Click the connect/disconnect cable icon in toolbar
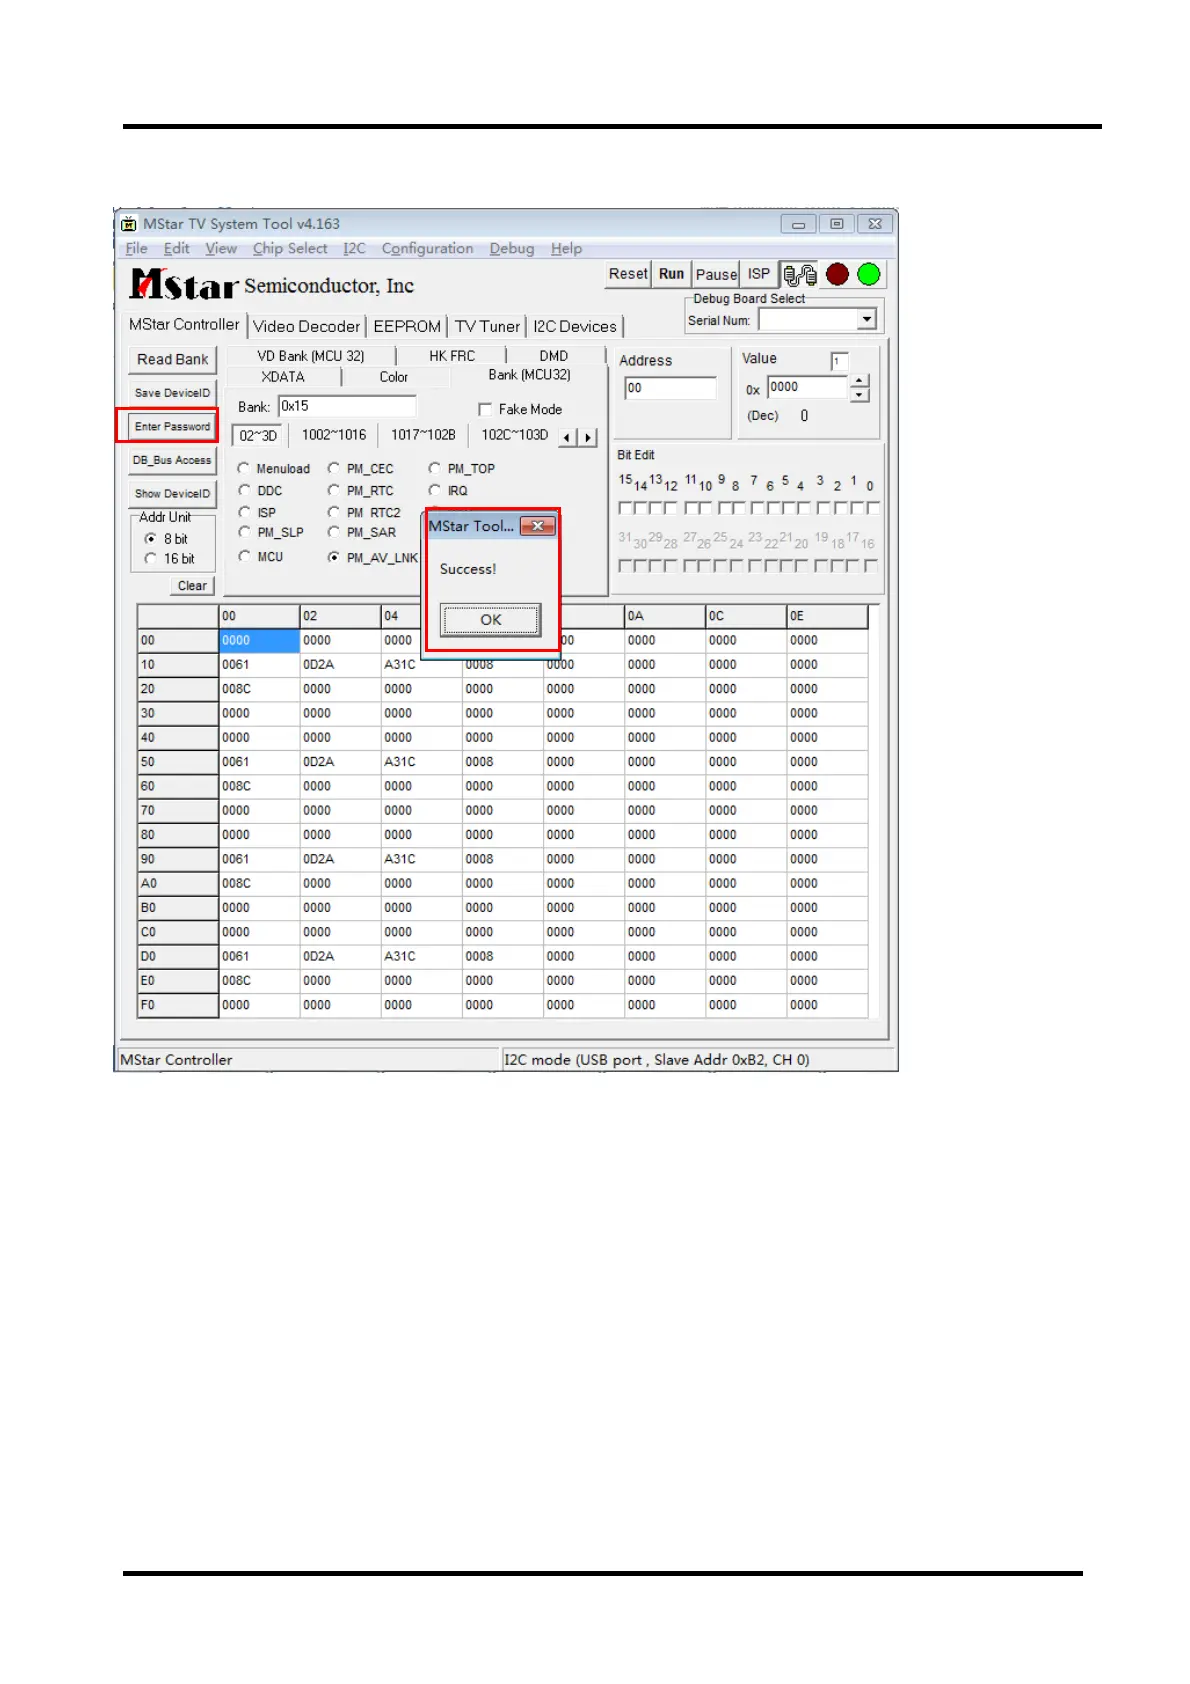Screen dimensions: 1190x1684 799,275
